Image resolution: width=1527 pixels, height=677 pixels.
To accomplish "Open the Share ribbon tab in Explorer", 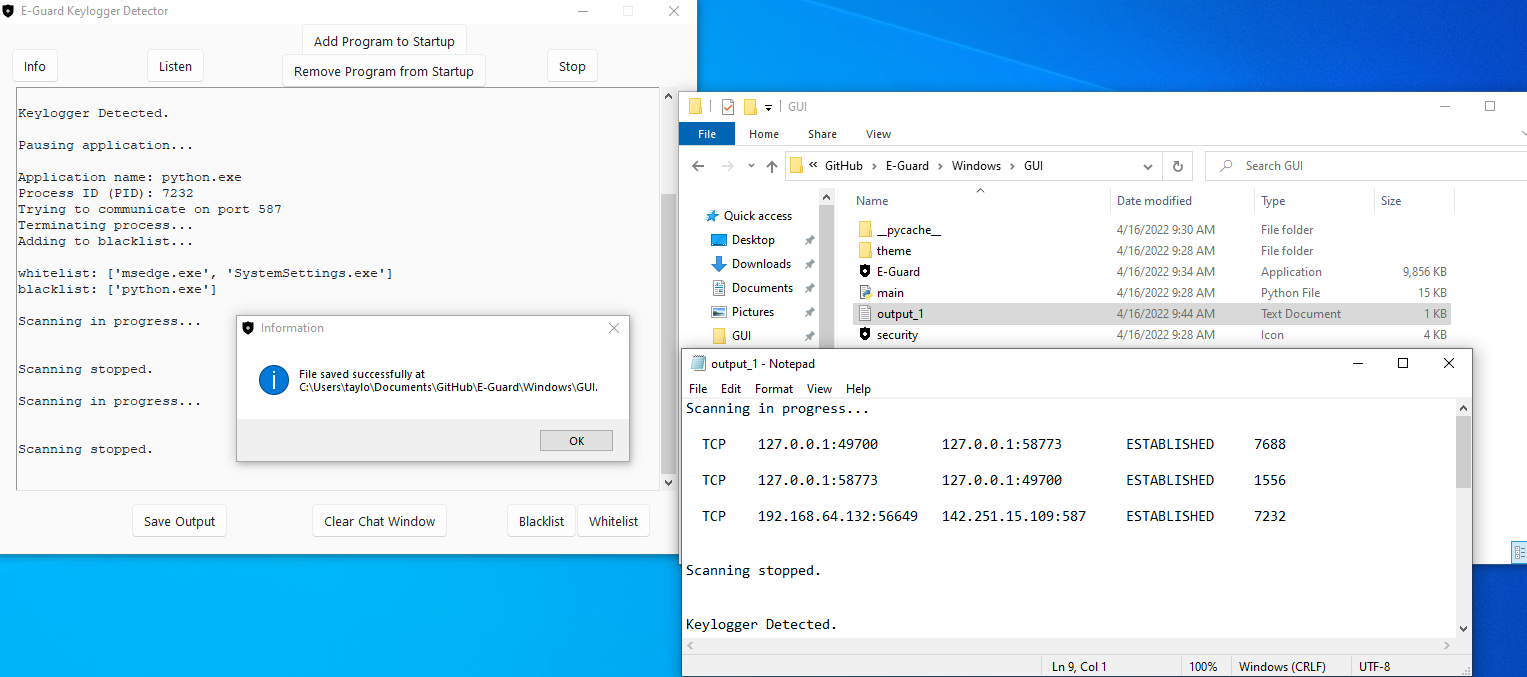I will (823, 134).
